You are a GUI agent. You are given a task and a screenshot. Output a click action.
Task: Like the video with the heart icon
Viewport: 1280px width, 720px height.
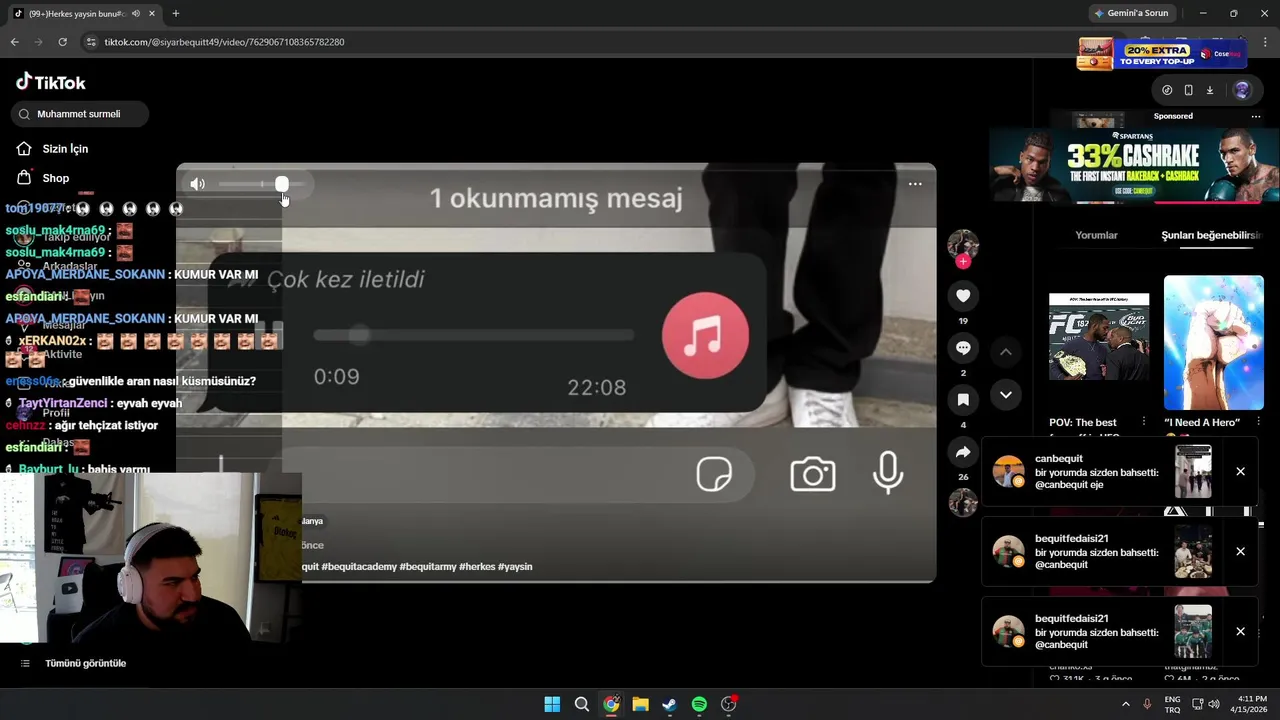[x=963, y=296]
